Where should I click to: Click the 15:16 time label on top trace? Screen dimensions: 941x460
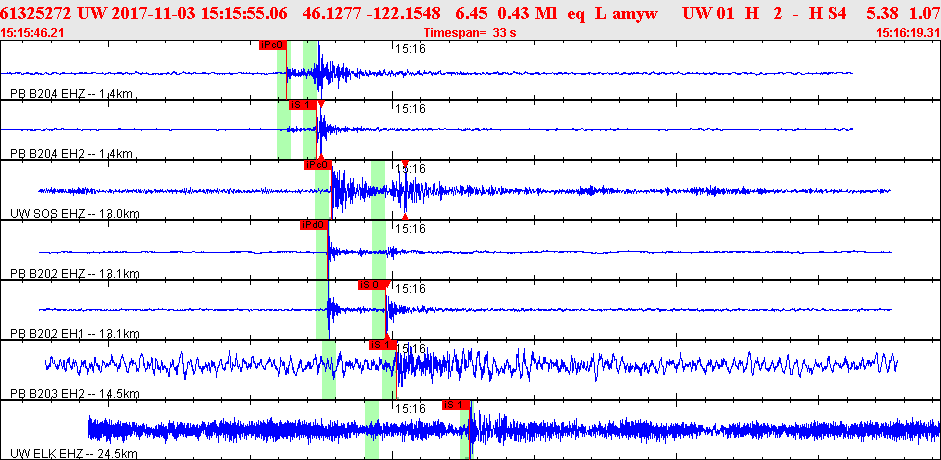(410, 48)
